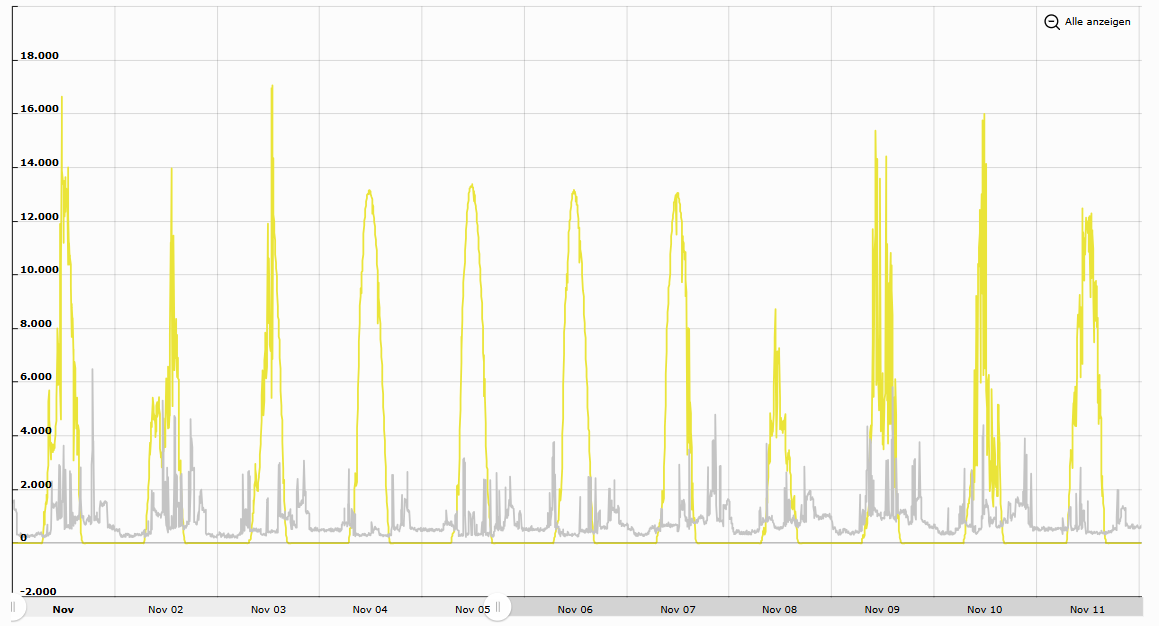This screenshot has width=1159, height=626.
Task: Jump to Nov 07 in the range scrollbar
Action: pos(677,609)
